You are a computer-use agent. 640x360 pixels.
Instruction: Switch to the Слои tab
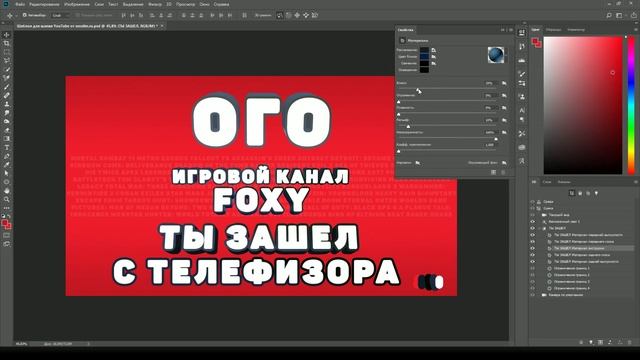tap(547, 182)
